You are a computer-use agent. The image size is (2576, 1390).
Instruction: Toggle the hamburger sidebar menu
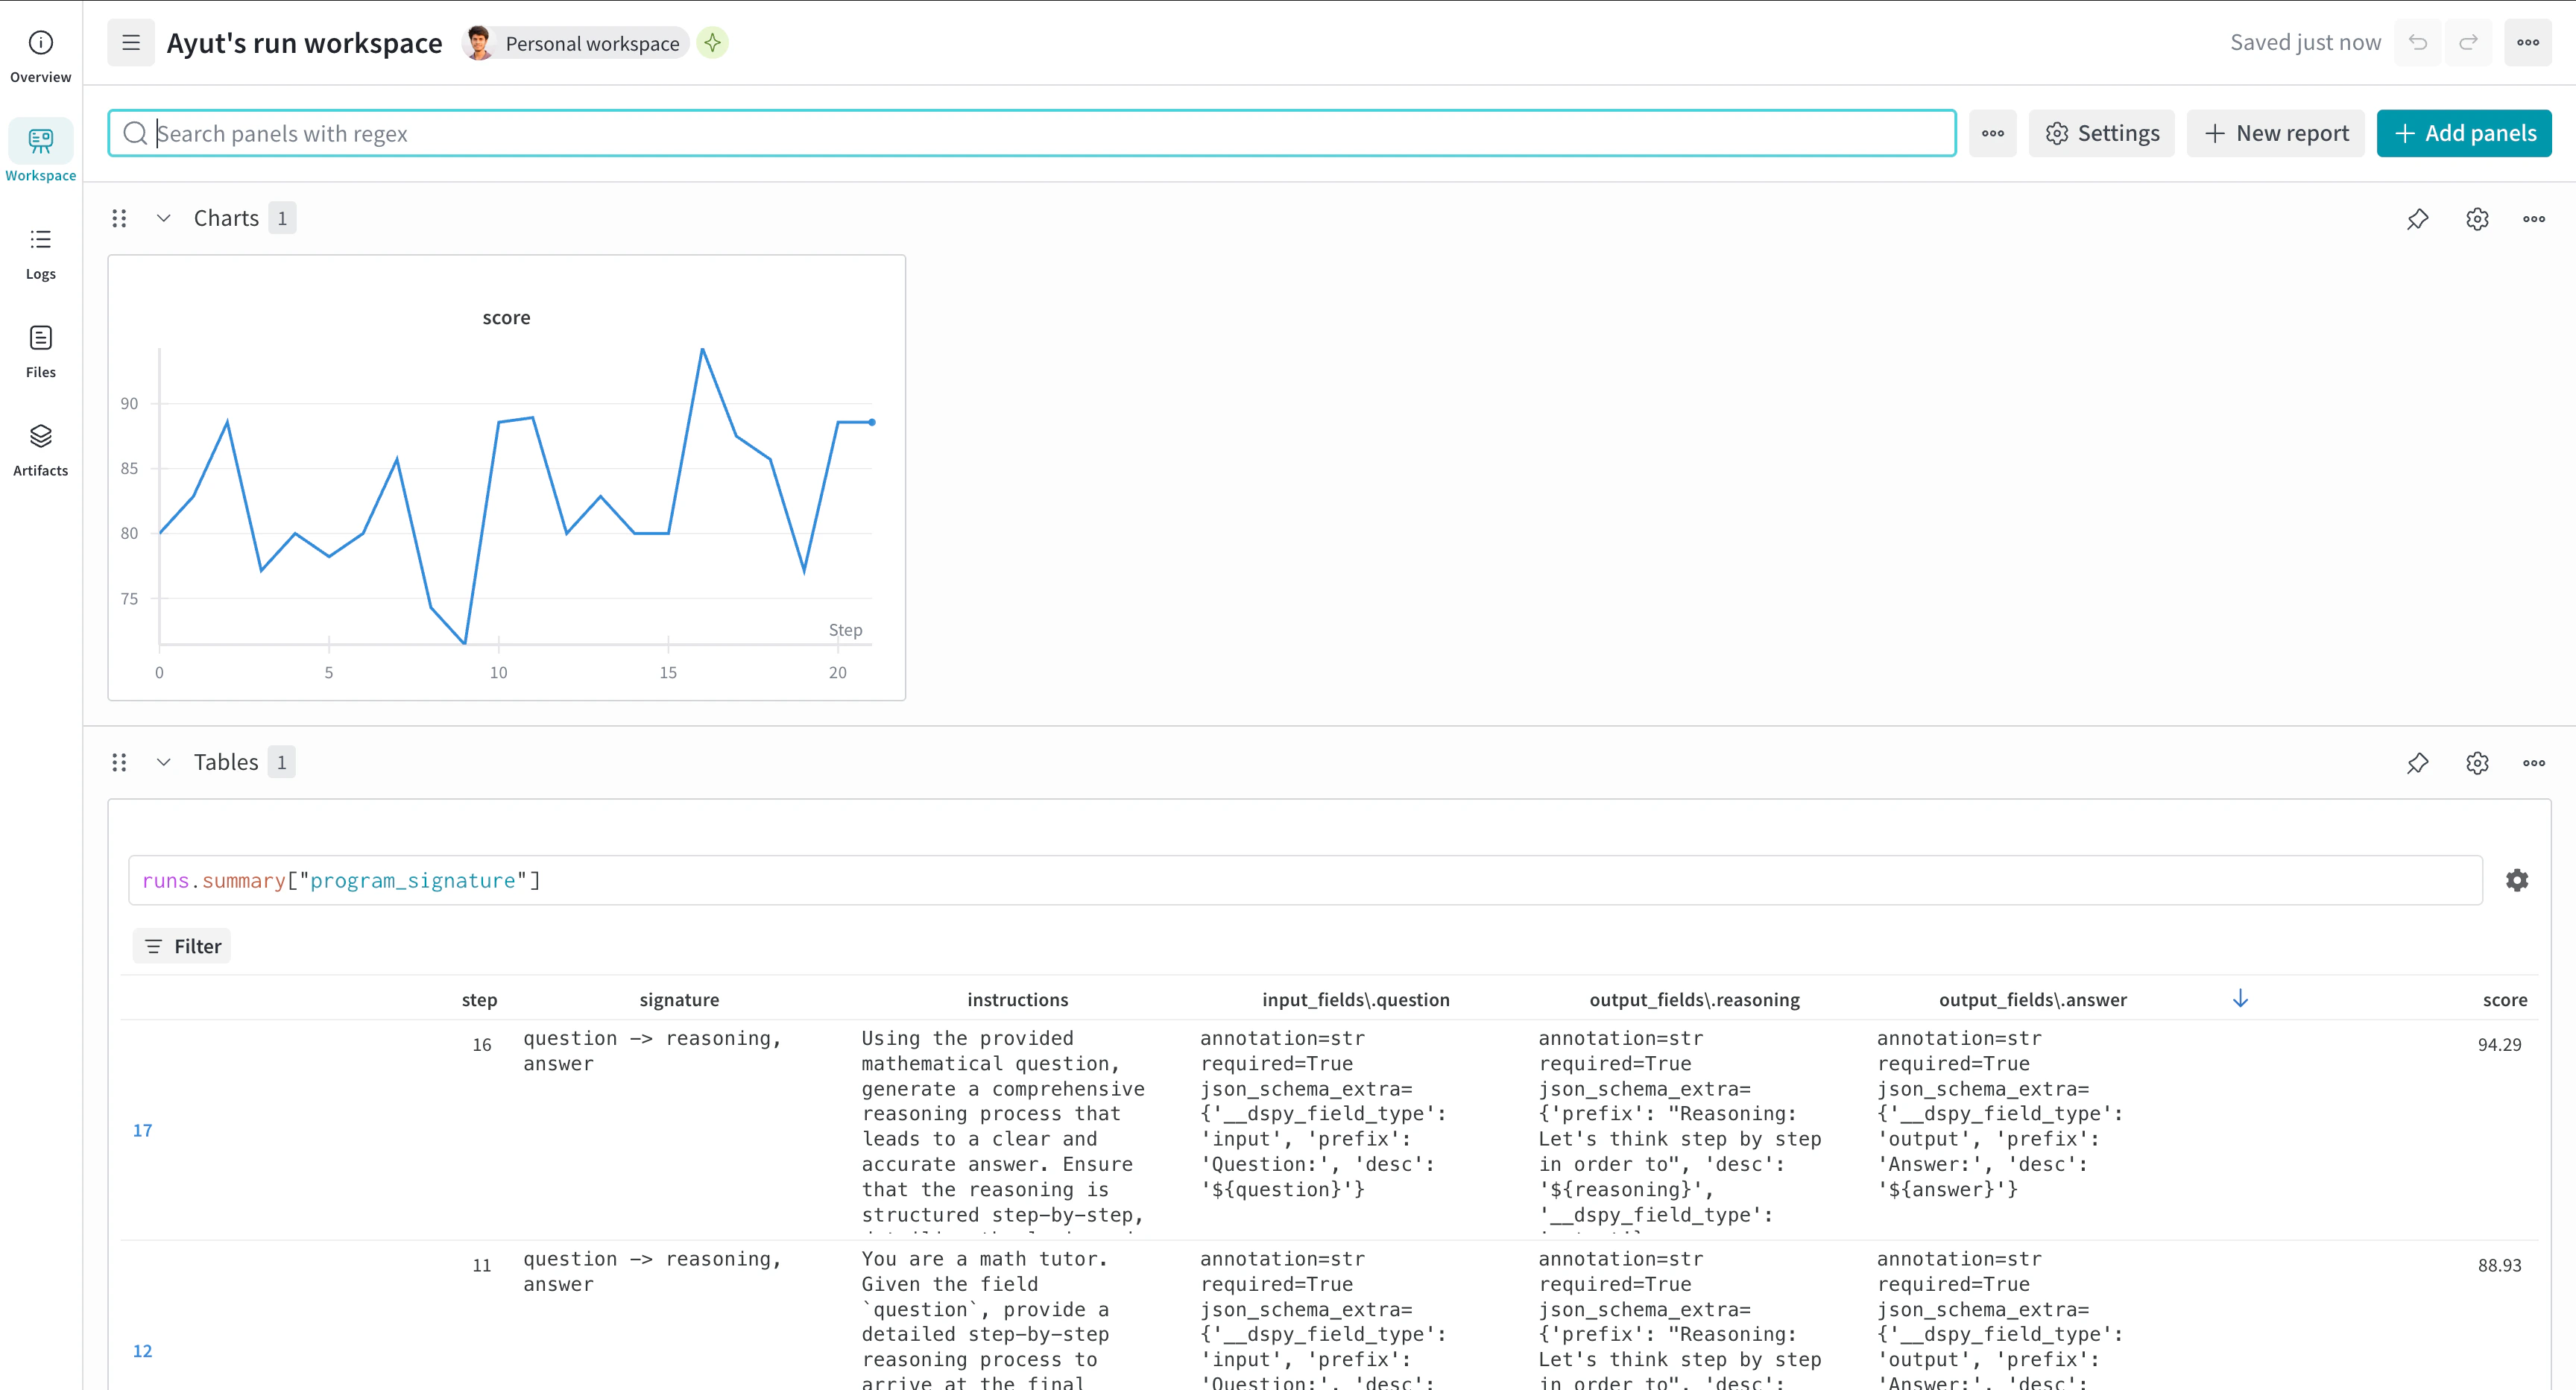click(131, 43)
